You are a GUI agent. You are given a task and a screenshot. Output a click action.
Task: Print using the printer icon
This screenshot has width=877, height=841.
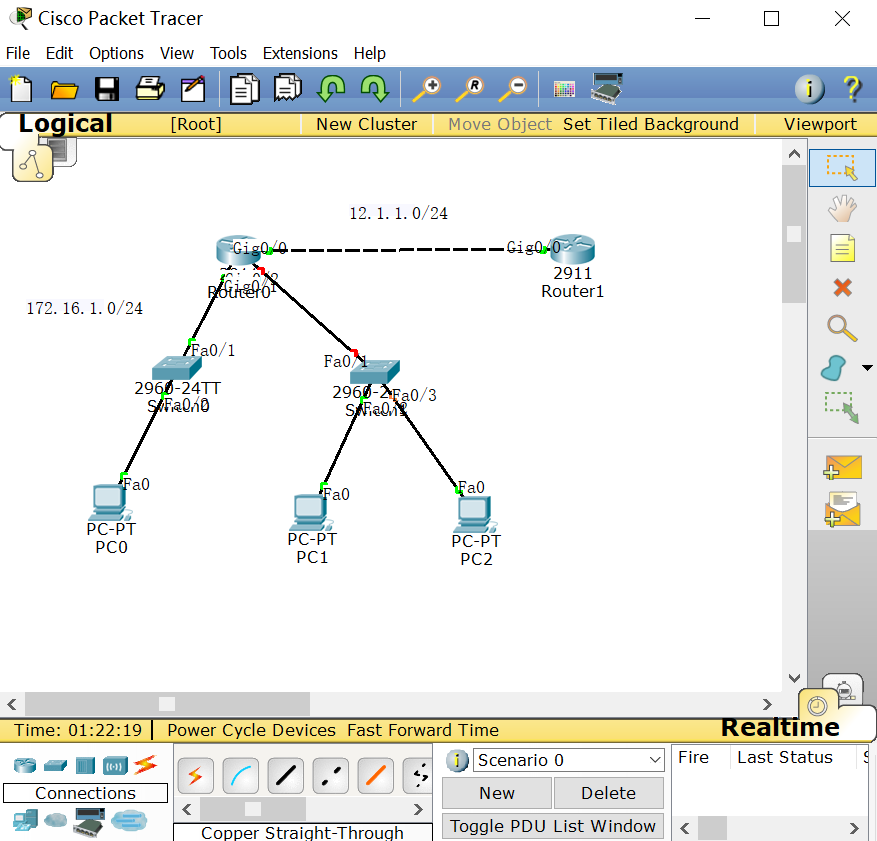click(150, 88)
